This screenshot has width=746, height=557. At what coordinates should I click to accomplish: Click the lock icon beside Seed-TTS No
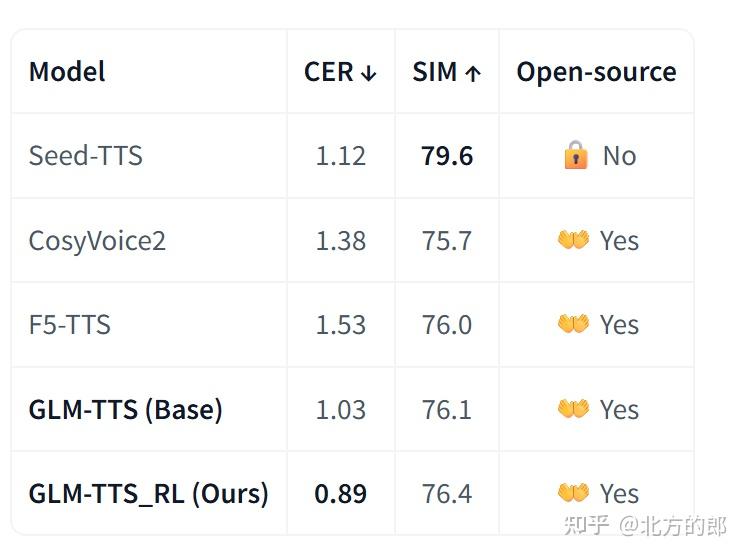click(x=576, y=155)
